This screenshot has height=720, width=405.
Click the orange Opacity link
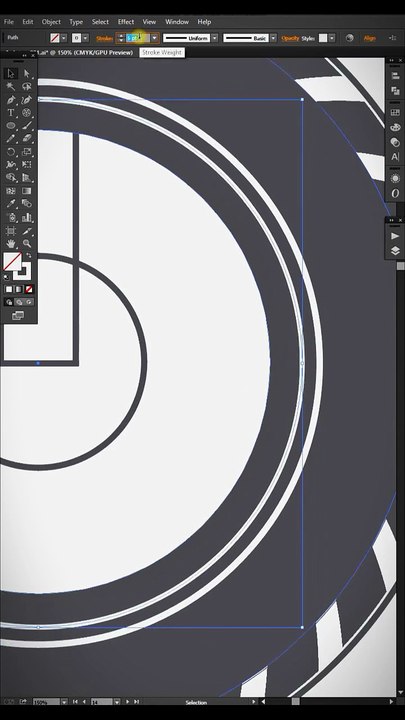[x=290, y=39]
